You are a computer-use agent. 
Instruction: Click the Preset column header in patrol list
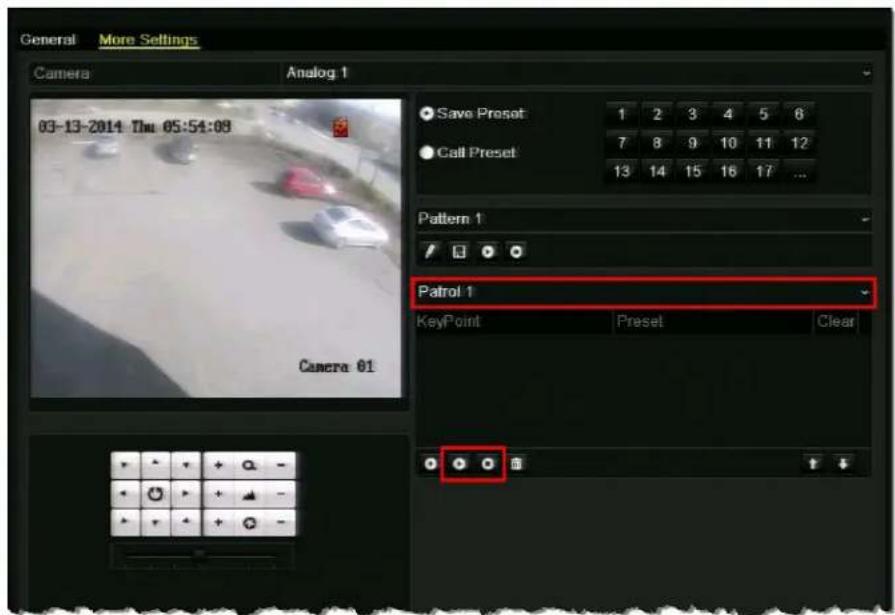pyautogui.click(x=713, y=321)
